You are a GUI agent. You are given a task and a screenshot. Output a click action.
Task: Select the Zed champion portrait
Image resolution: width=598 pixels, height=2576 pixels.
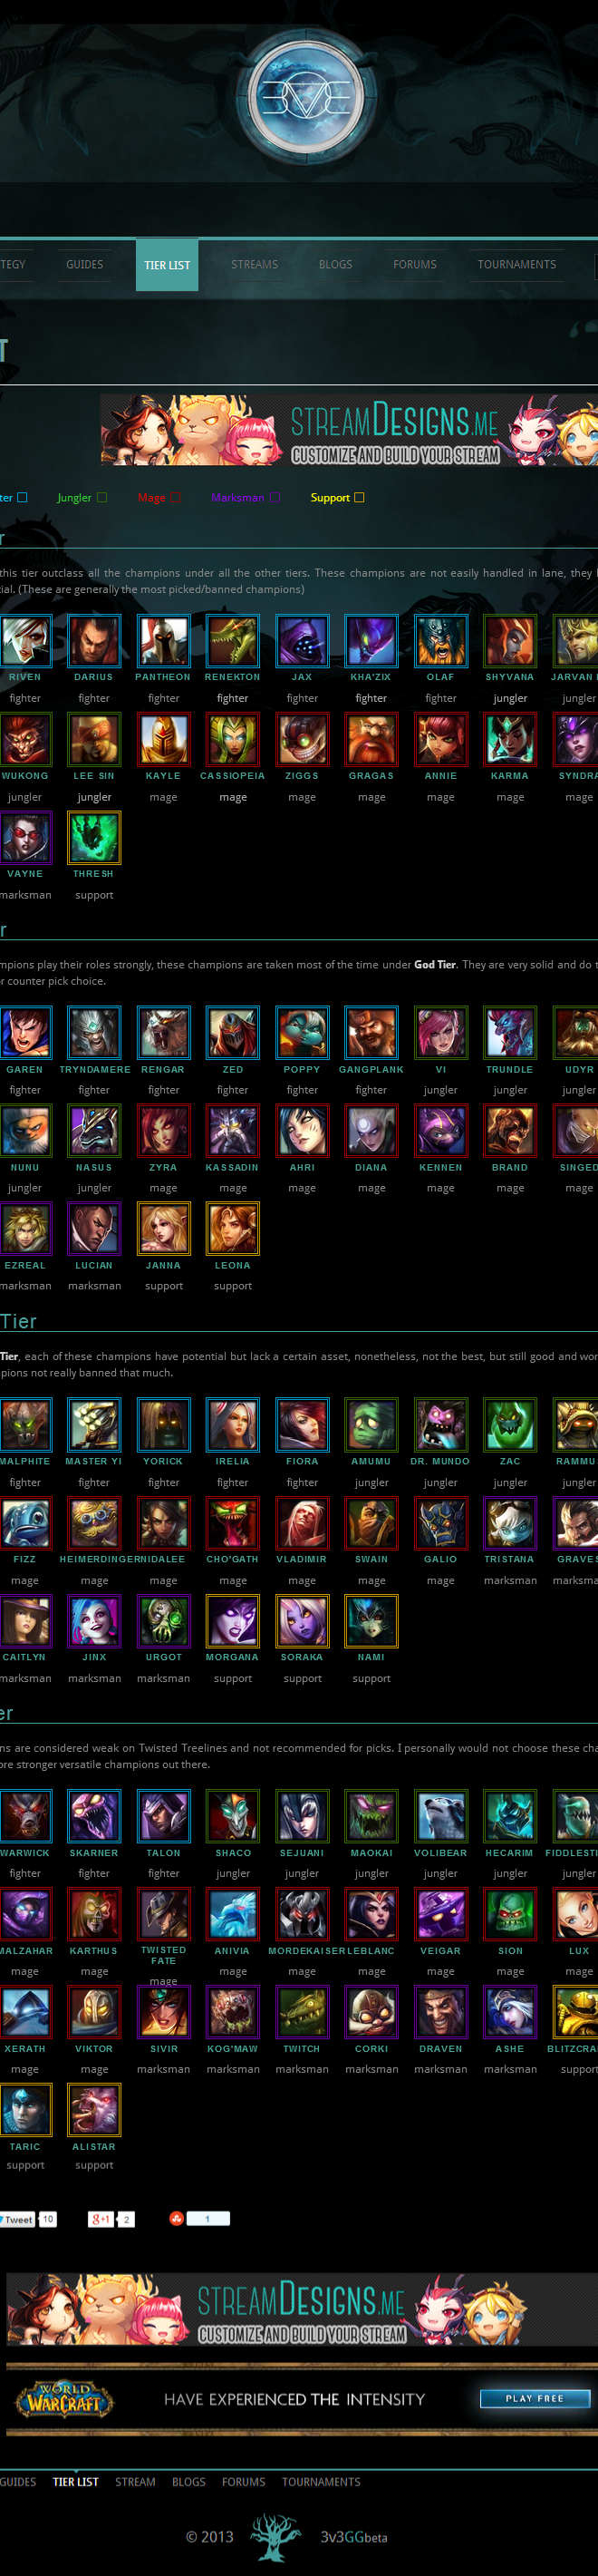coord(232,1033)
